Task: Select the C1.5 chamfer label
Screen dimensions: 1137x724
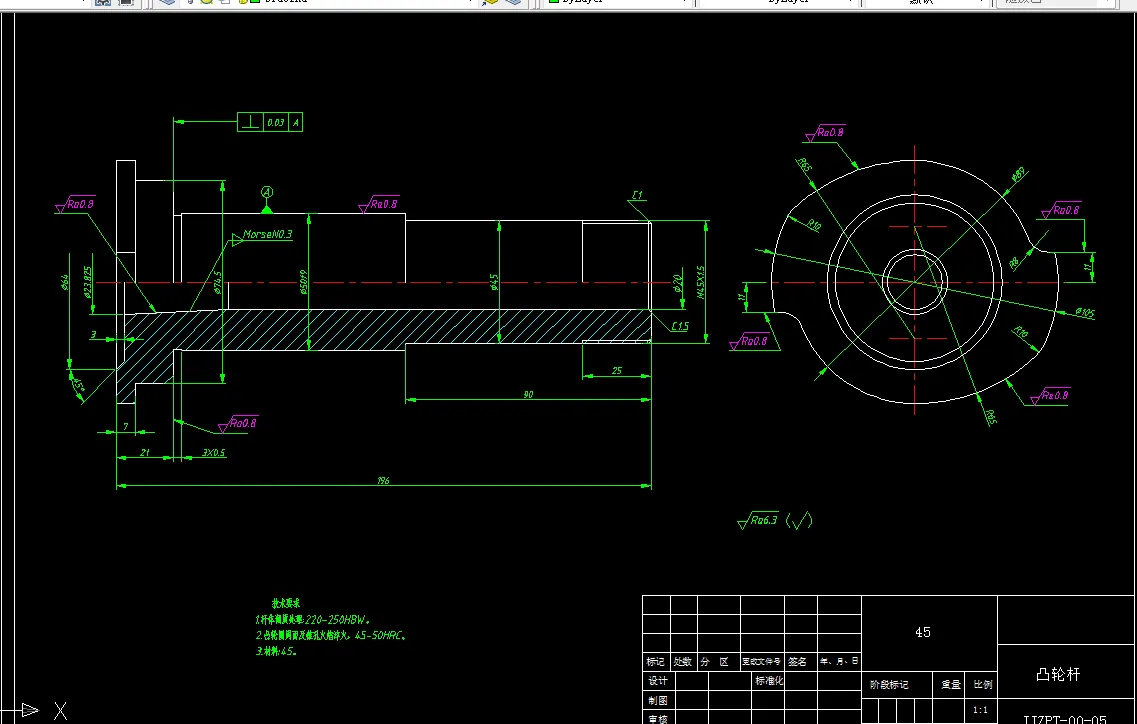Action: tap(680, 326)
